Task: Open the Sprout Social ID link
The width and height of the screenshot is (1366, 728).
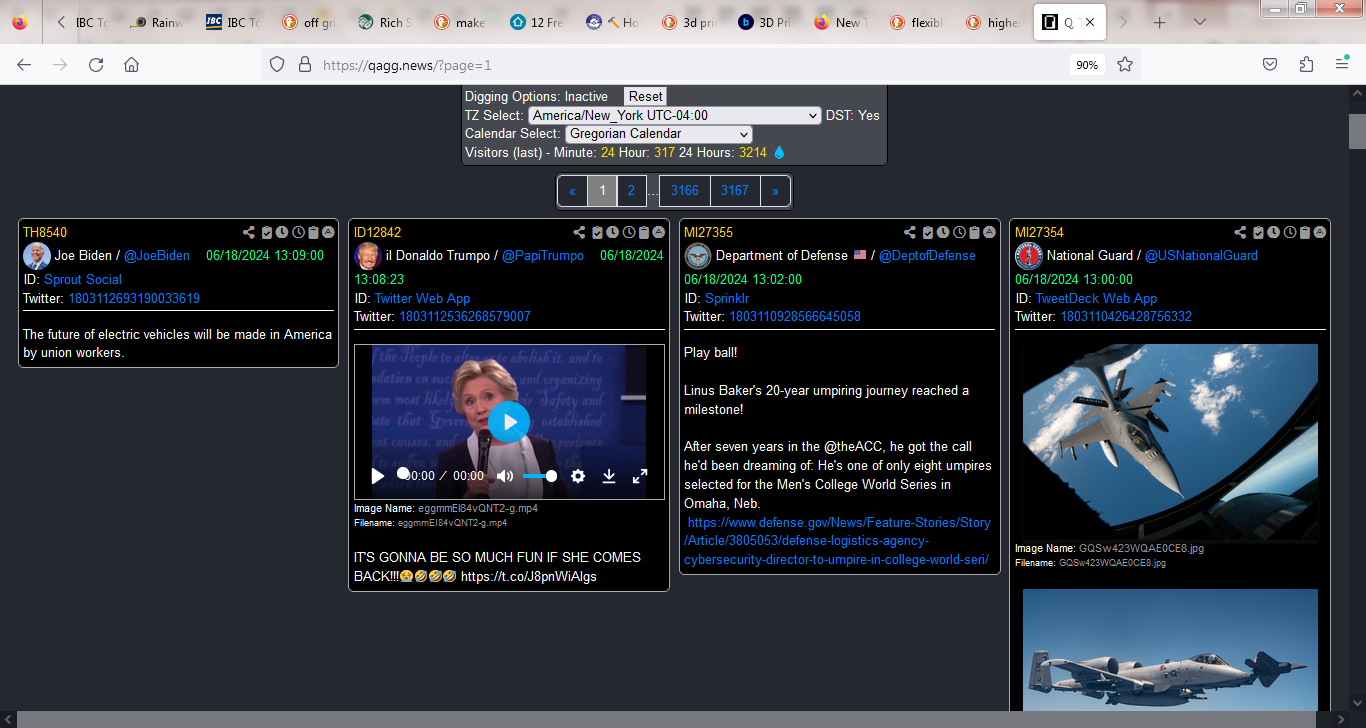Action: 83,279
